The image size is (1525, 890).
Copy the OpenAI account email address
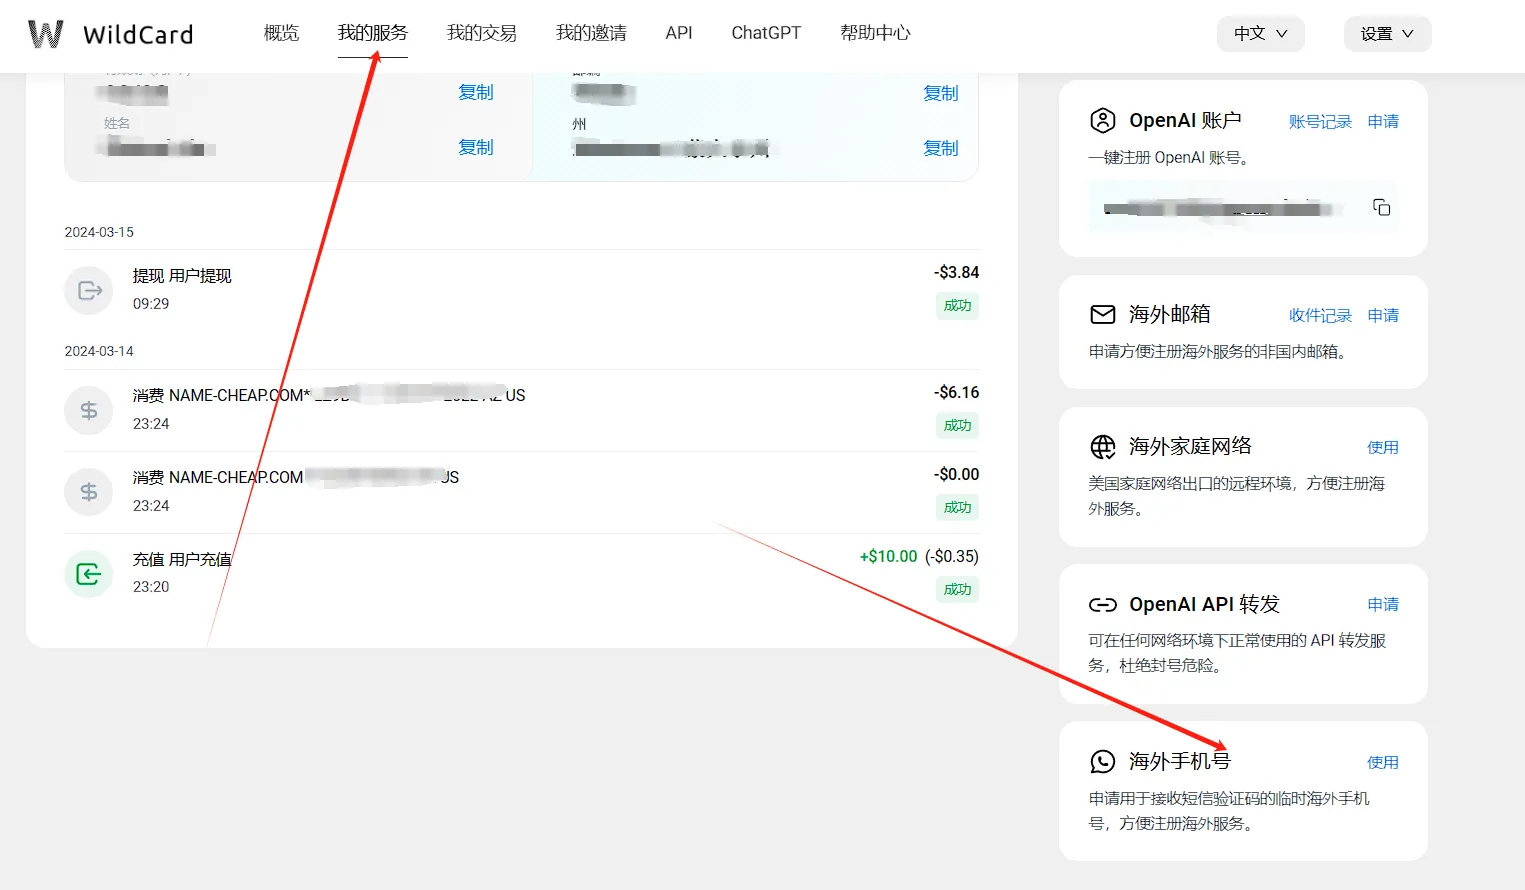(1381, 207)
